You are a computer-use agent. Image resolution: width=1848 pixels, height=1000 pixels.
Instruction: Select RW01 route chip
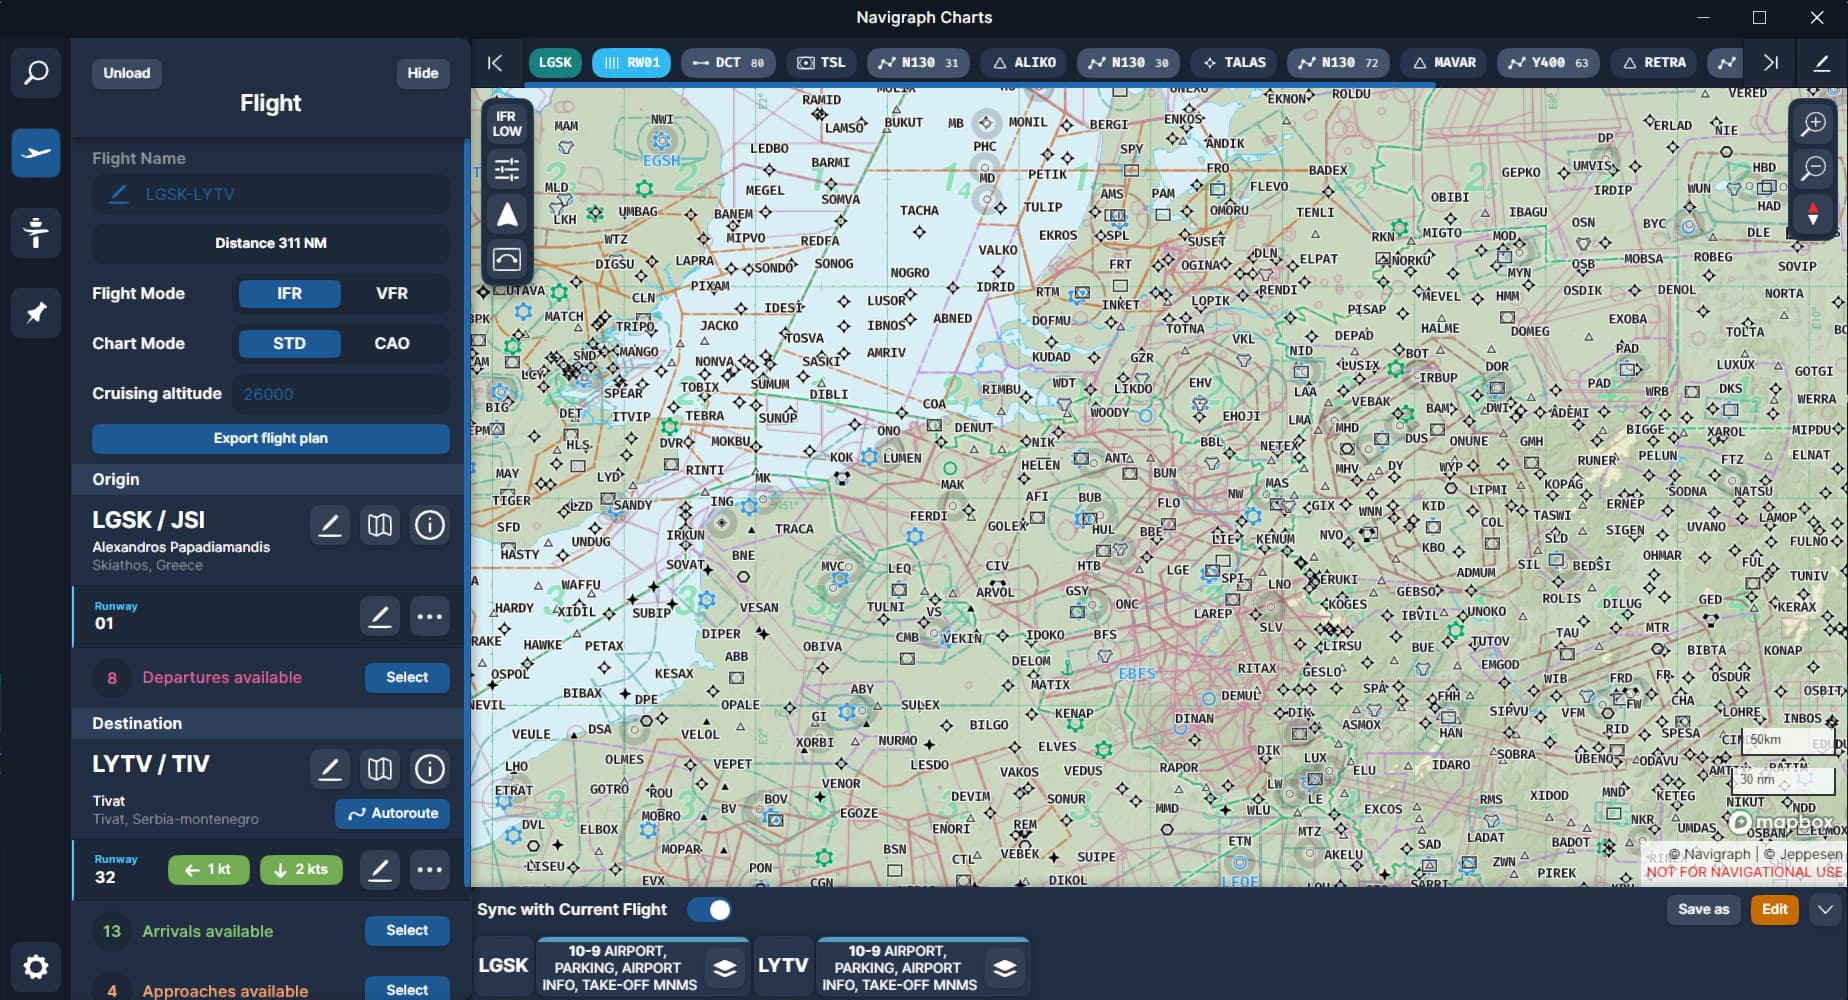pyautogui.click(x=632, y=62)
